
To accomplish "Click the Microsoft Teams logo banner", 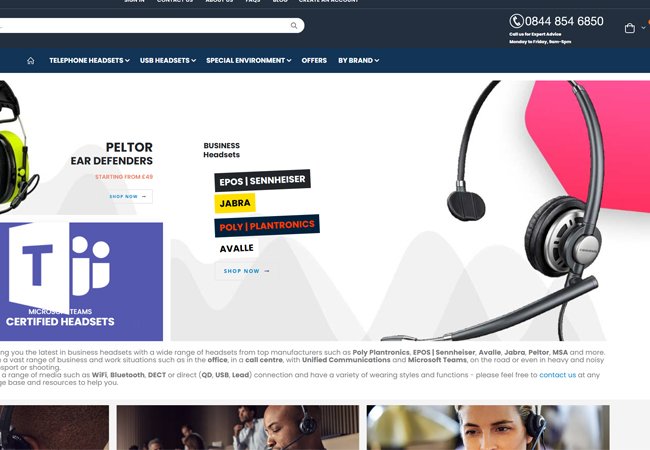I will (x=81, y=282).
